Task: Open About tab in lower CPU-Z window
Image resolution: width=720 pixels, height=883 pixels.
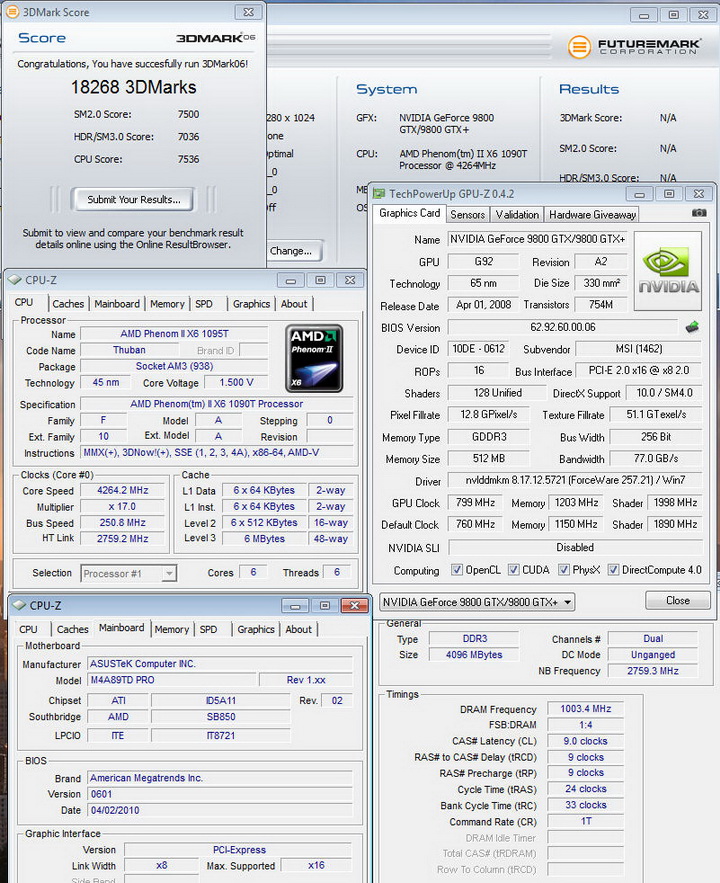Action: point(298,630)
